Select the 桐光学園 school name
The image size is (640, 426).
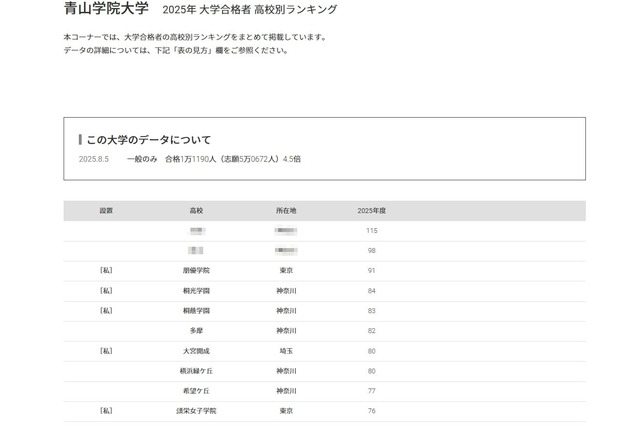pyautogui.click(x=196, y=291)
